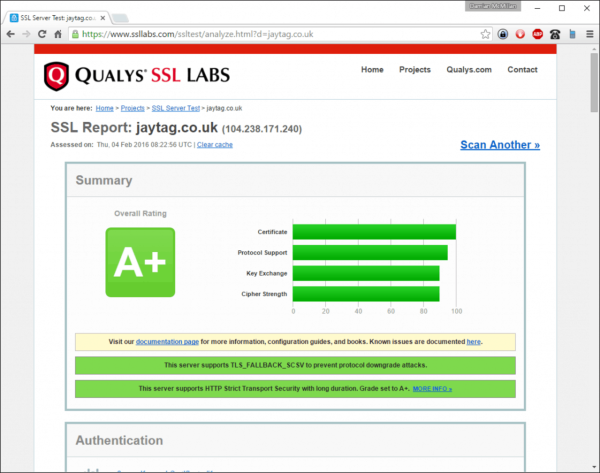Image resolution: width=600 pixels, height=473 pixels.
Task: Open the padlock extension icon
Action: 503,34
